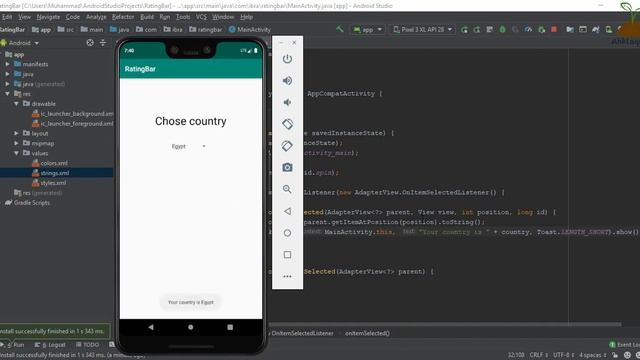The height and width of the screenshot is (360, 640).
Task: Open the Navigate menu
Action: point(48,17)
